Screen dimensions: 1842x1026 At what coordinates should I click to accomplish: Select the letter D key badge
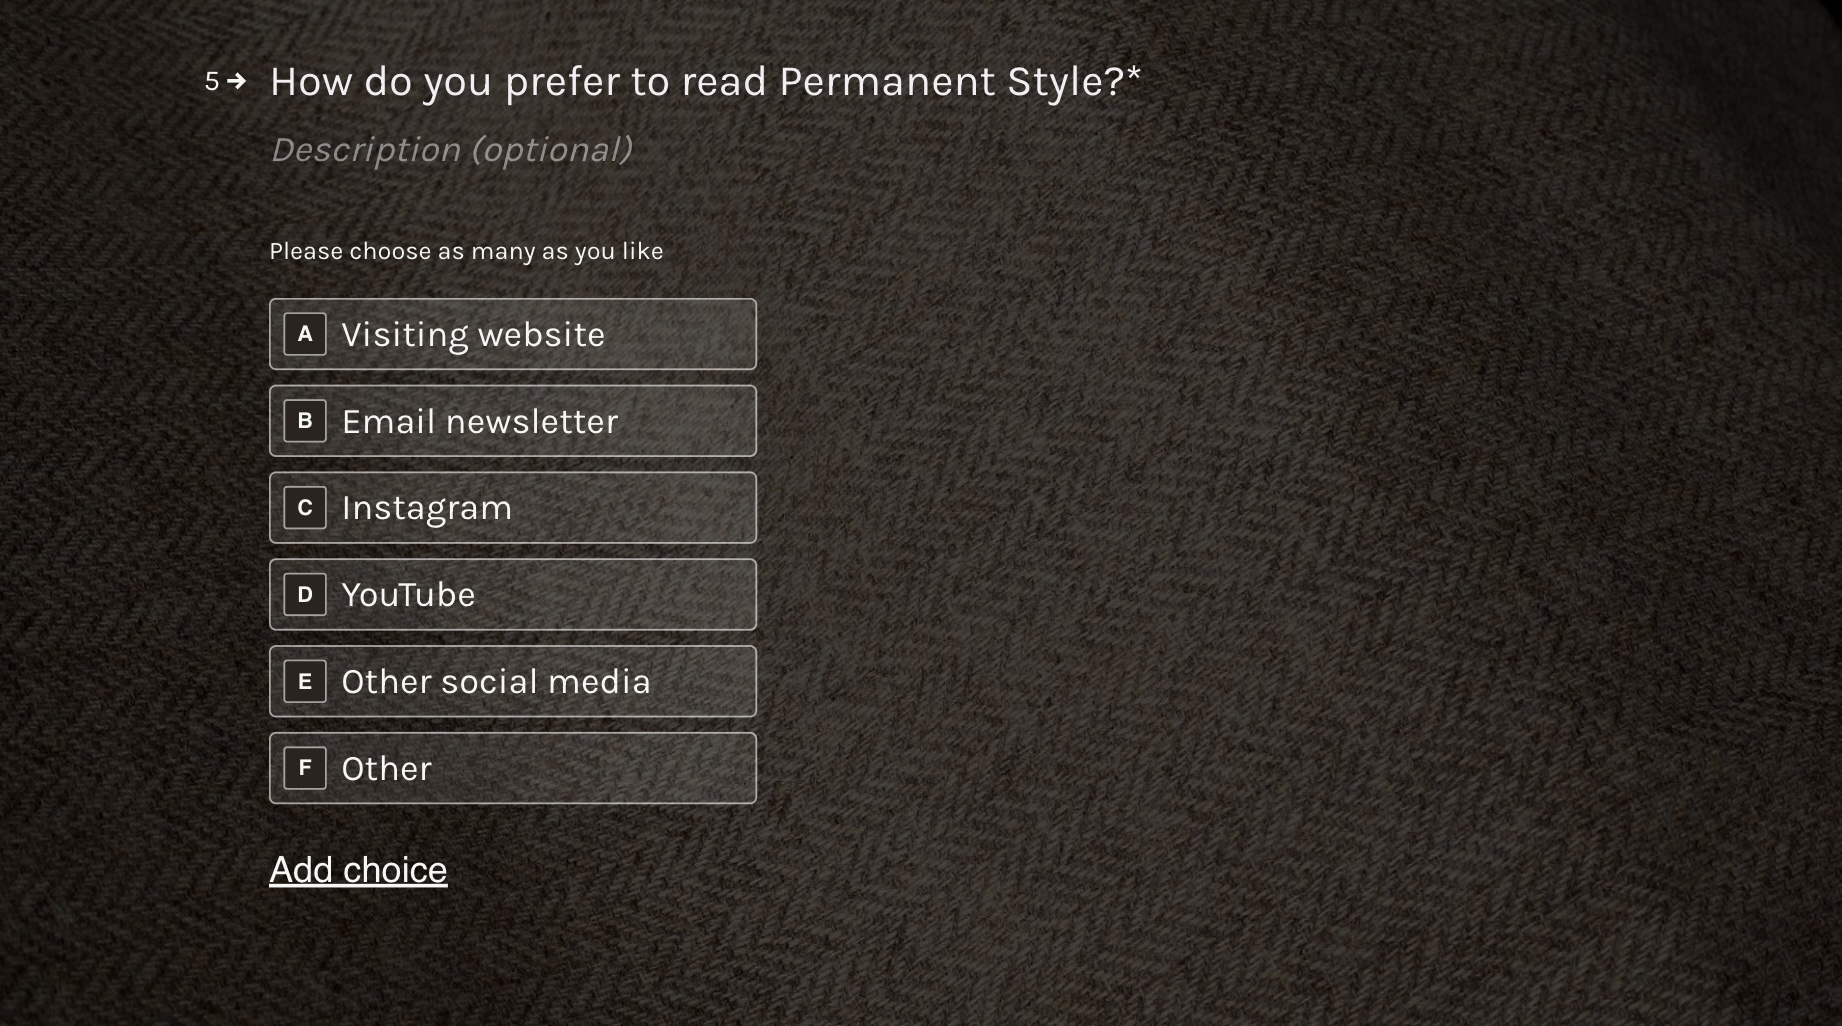tap(305, 594)
